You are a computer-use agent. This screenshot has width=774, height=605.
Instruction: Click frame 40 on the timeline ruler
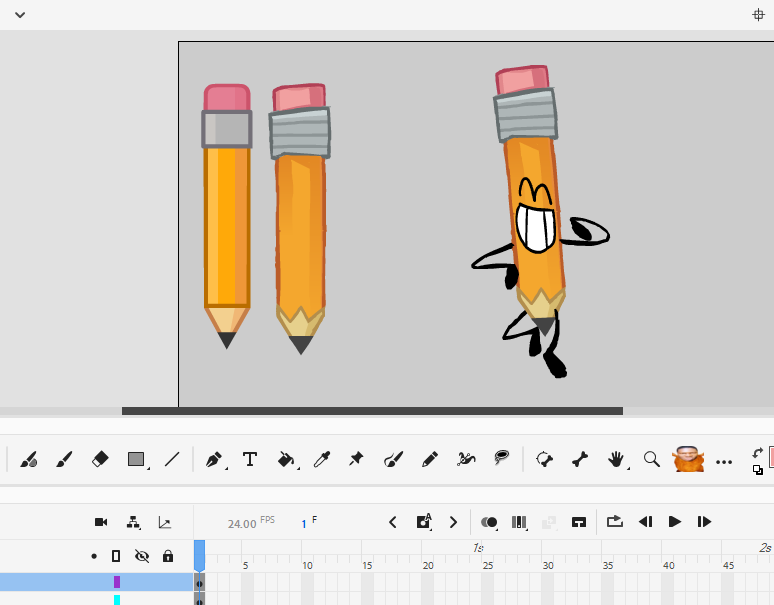(668, 566)
